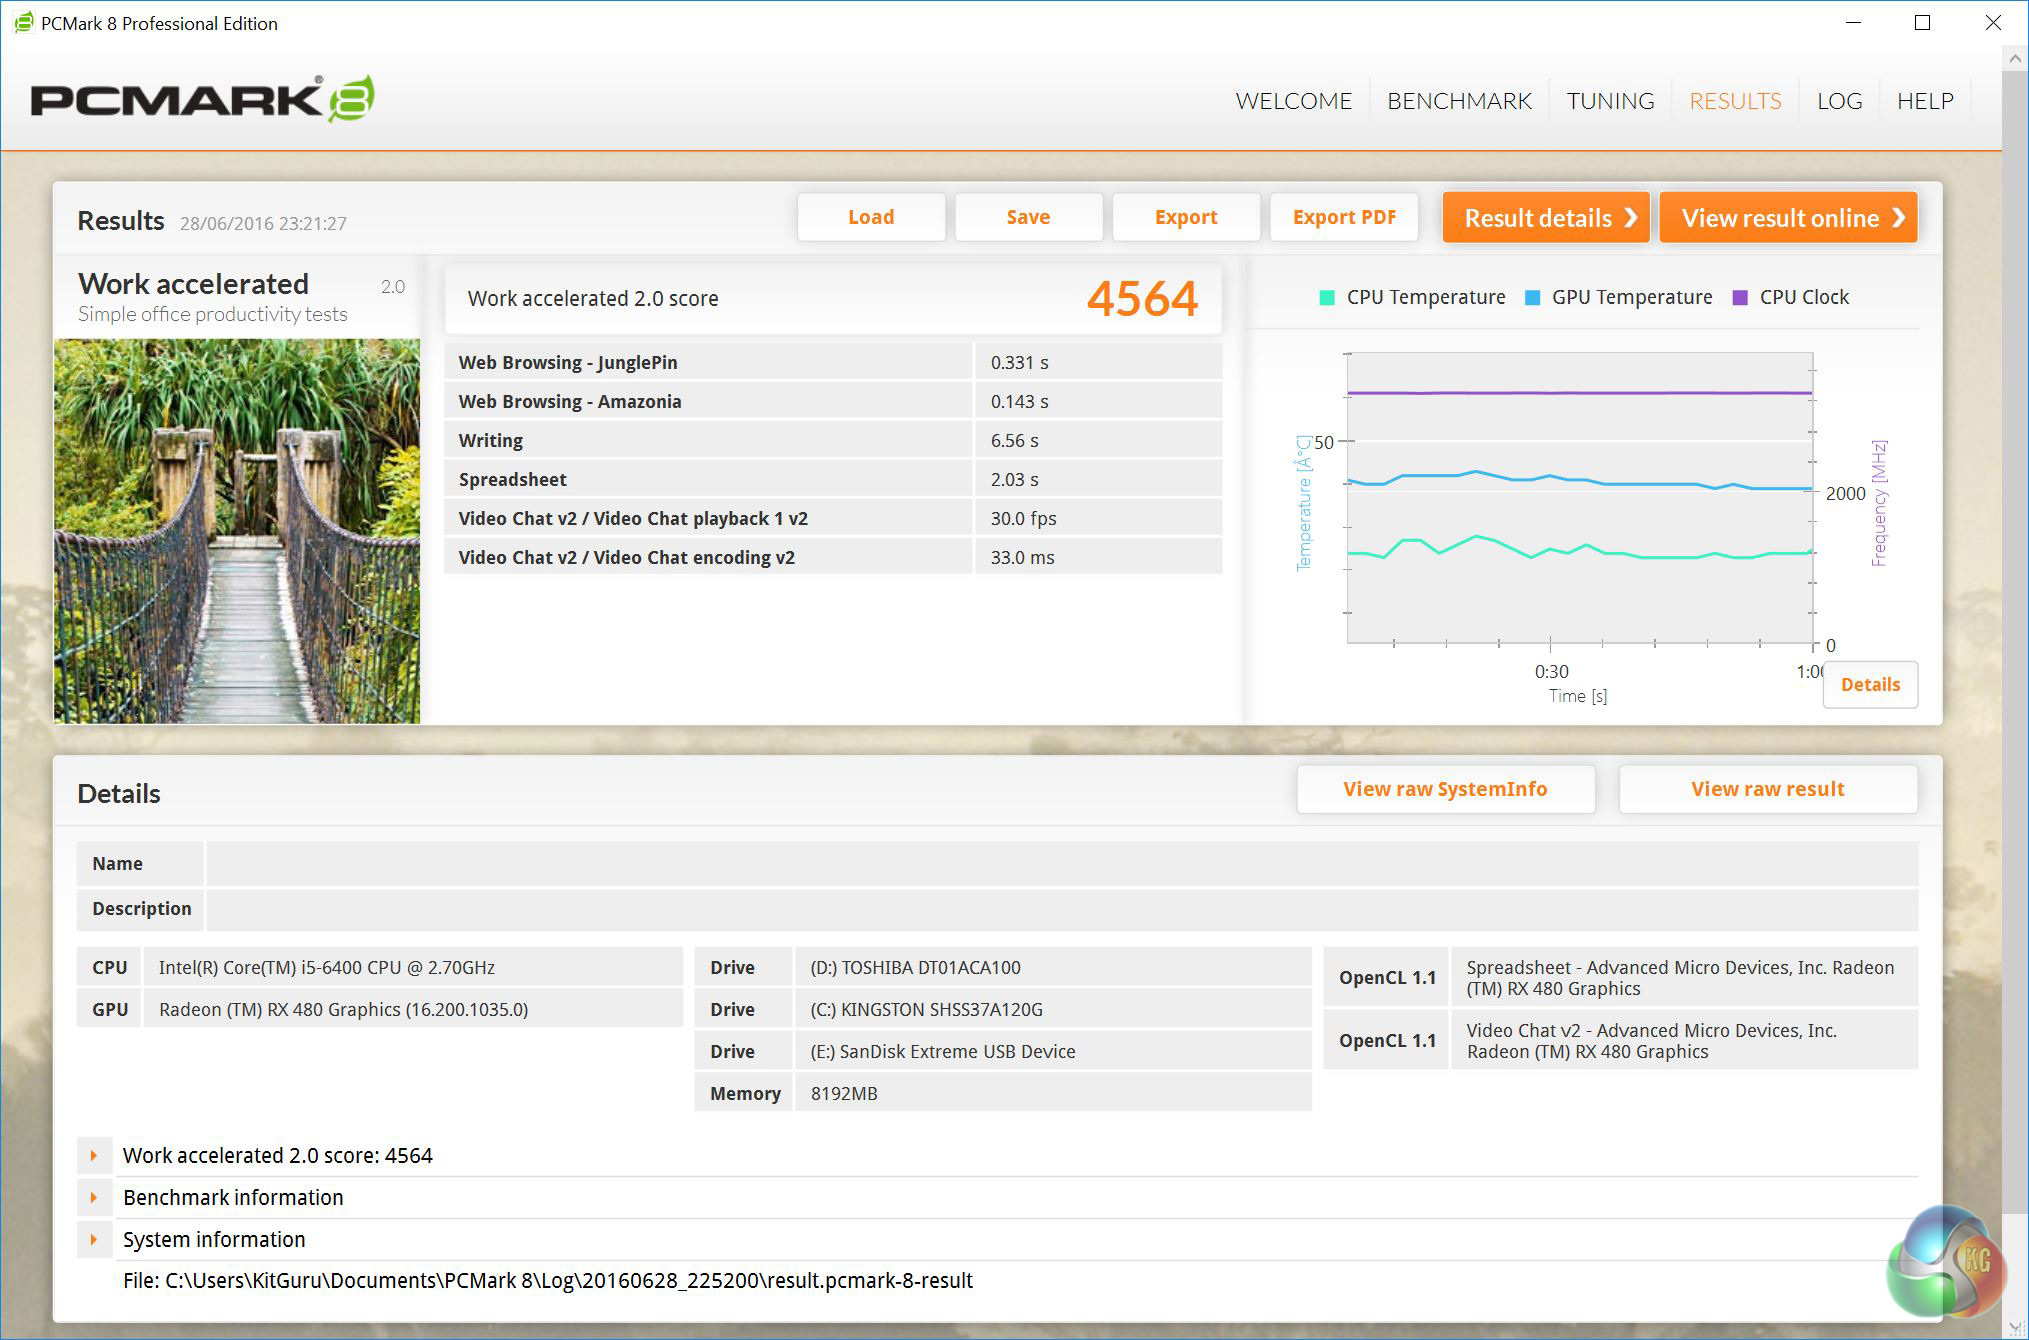Click View raw SystemInfo button

[1445, 789]
